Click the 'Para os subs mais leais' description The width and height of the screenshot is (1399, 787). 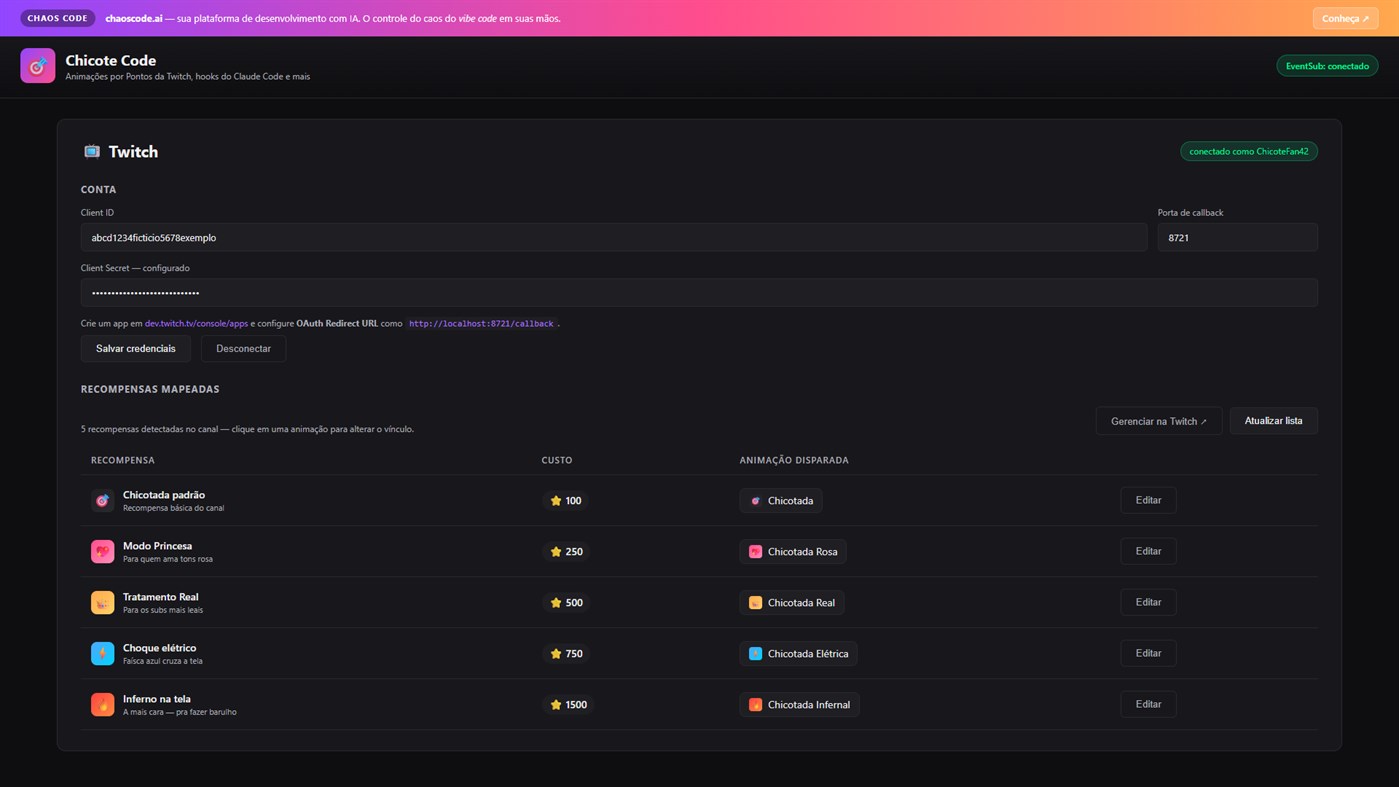pyautogui.click(x=163, y=610)
